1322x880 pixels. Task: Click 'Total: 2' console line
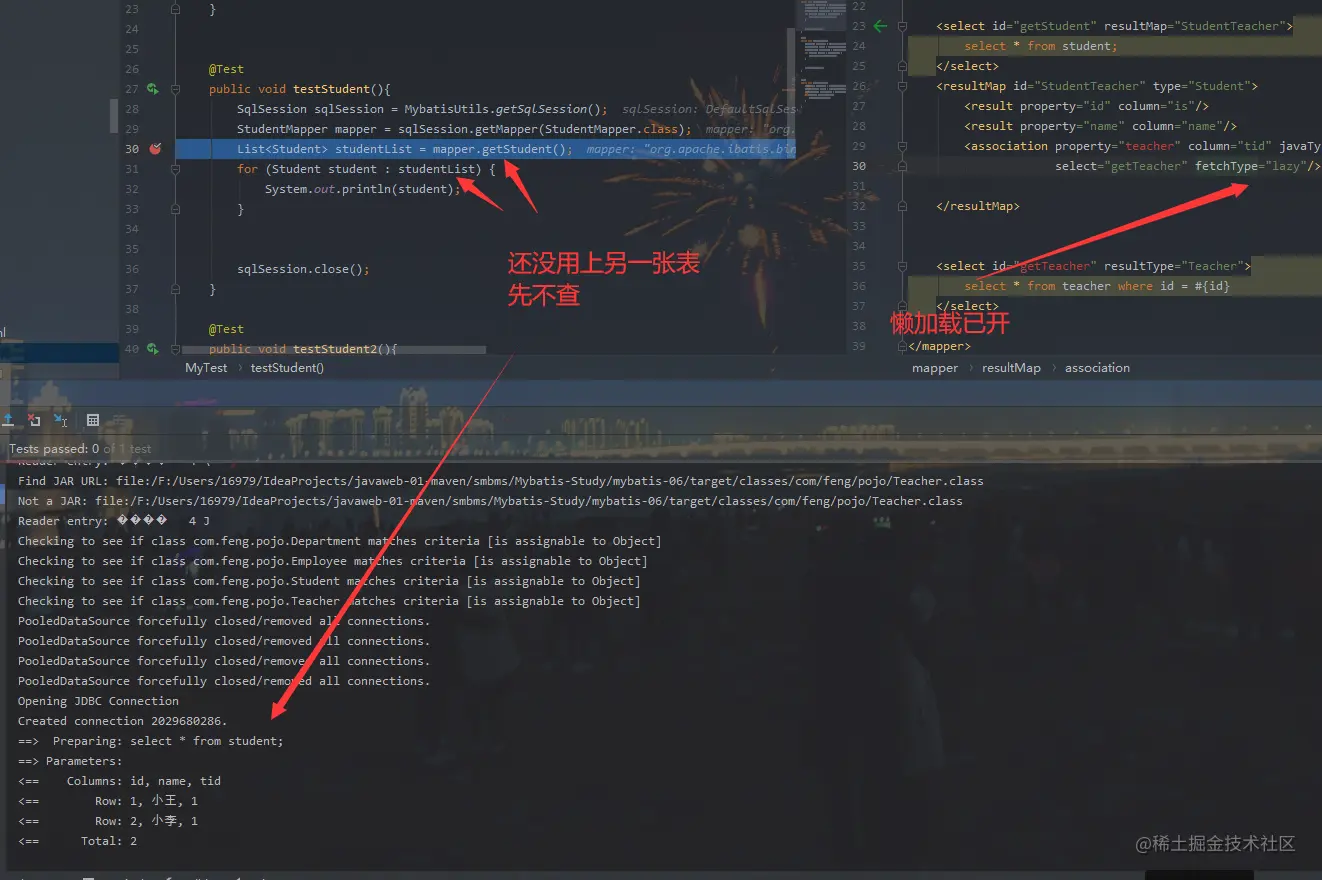tap(77, 841)
